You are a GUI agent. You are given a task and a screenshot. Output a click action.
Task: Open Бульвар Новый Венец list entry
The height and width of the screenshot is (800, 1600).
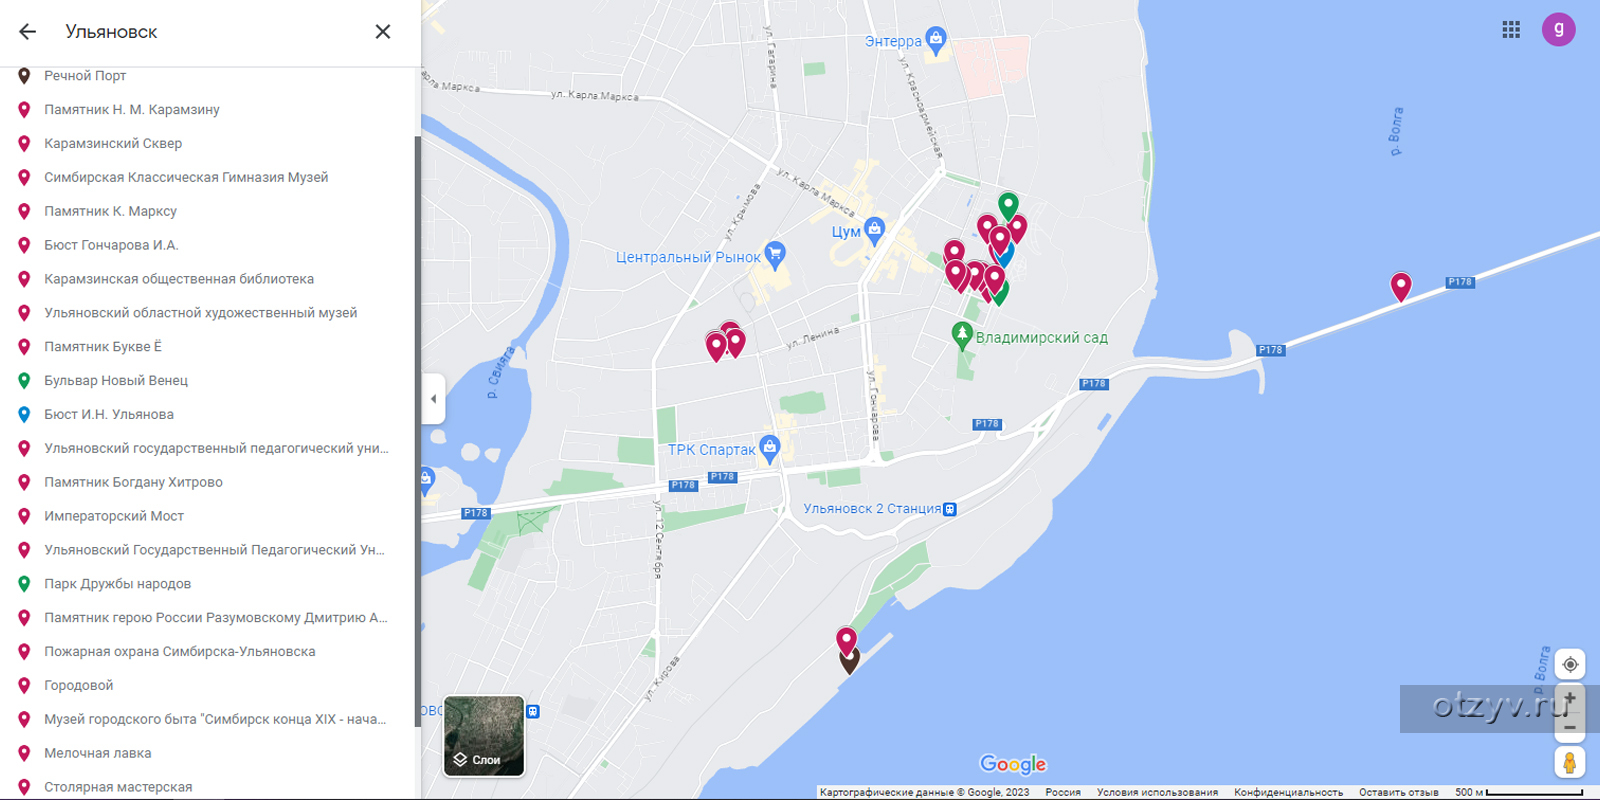click(115, 381)
